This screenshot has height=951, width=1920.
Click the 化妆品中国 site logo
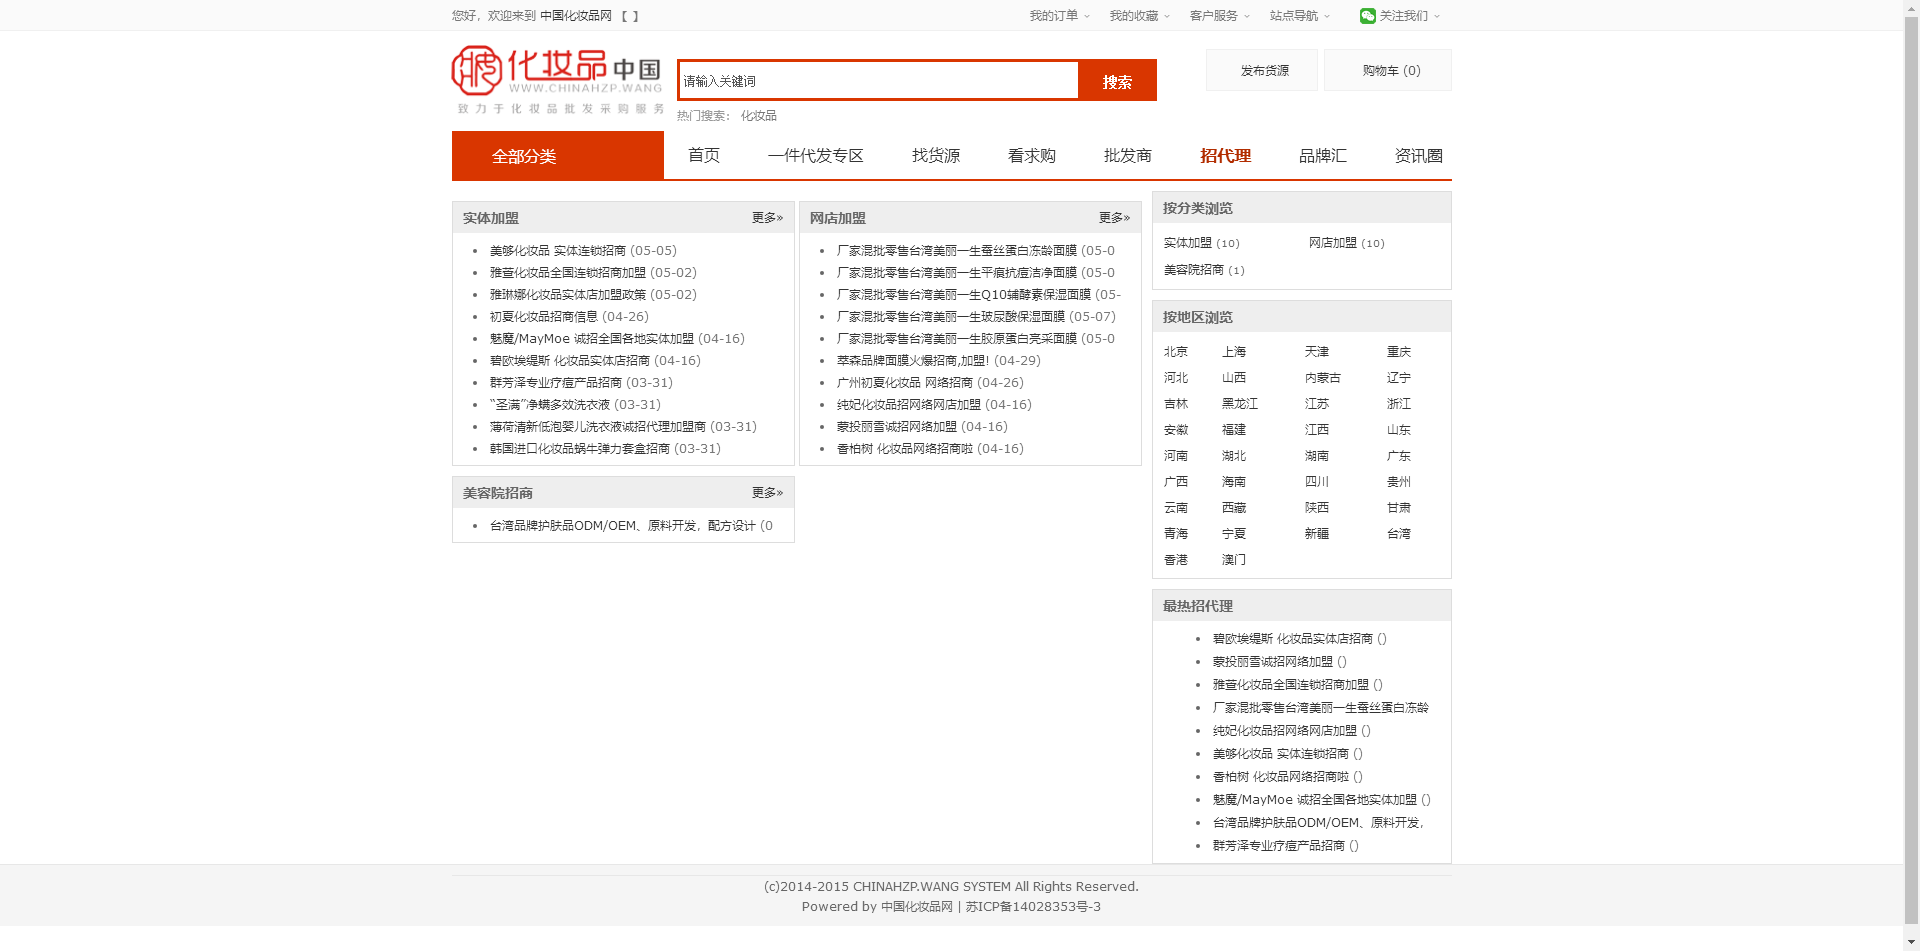click(557, 79)
